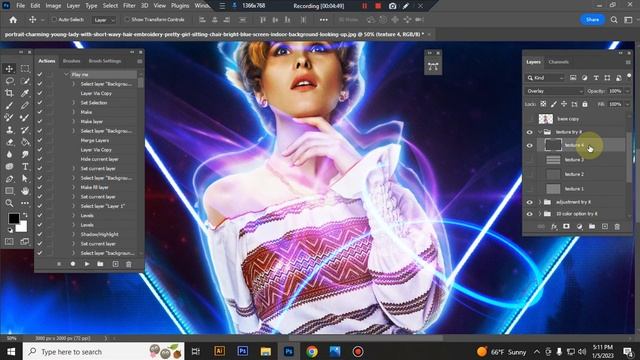Screen dimensions: 640x360
Task: Select the Clone Stamp tool
Action: coord(9,130)
